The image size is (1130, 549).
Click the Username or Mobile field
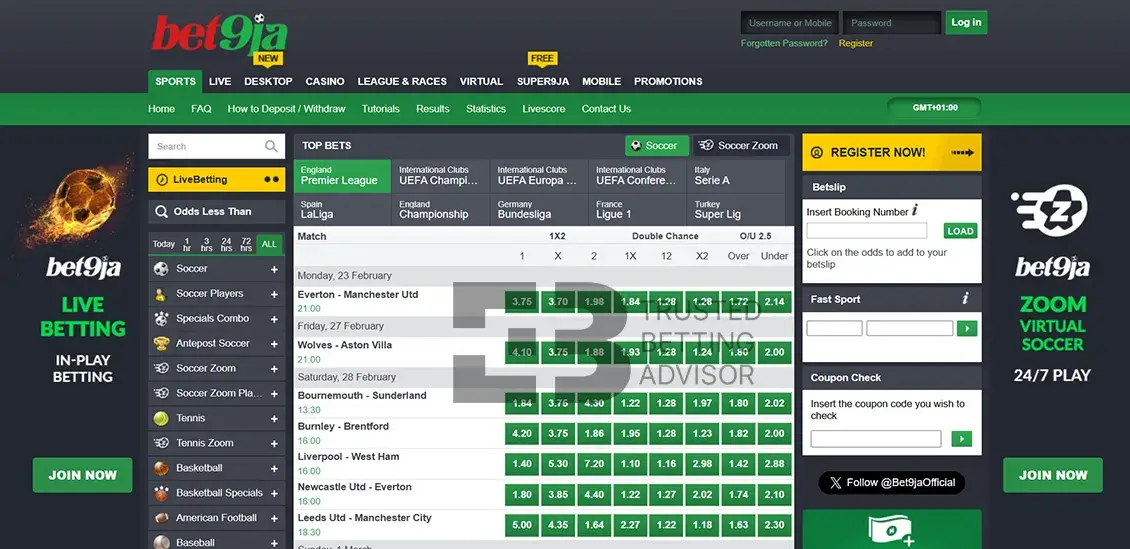790,22
